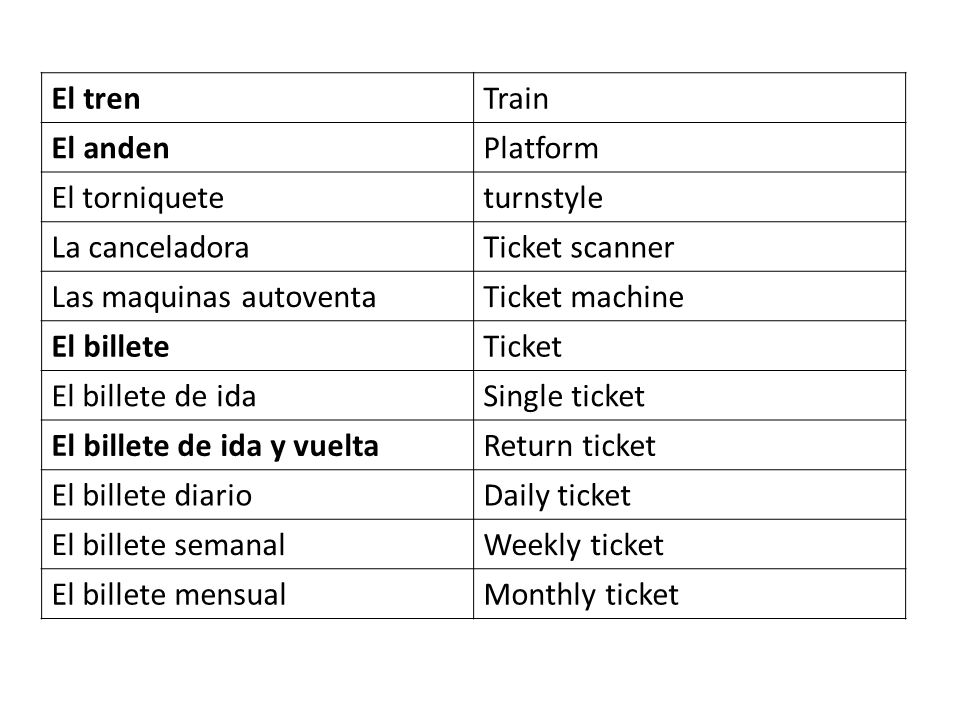Click the 'Monthly ticket' cell
This screenshot has width=960, height=720.
(689, 594)
